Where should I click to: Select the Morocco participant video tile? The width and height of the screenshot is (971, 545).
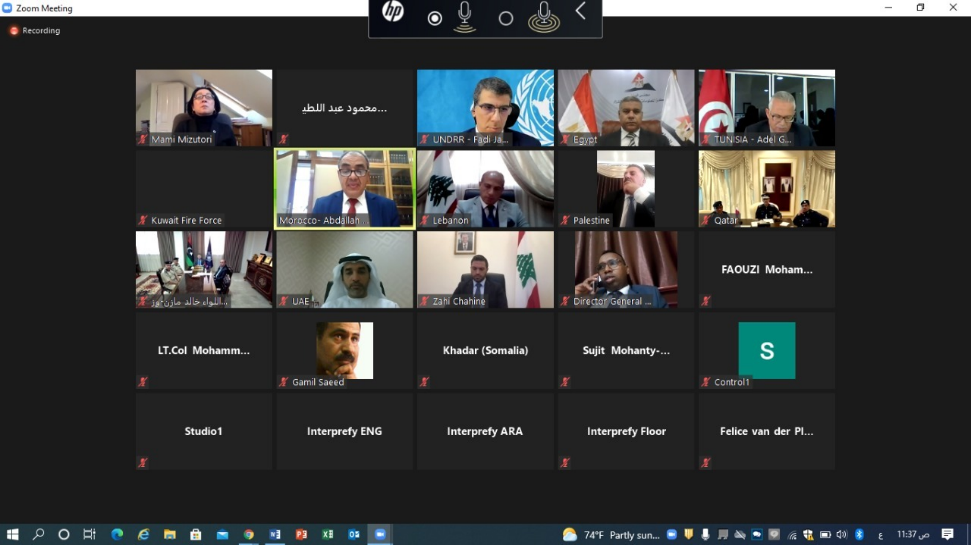coord(344,189)
